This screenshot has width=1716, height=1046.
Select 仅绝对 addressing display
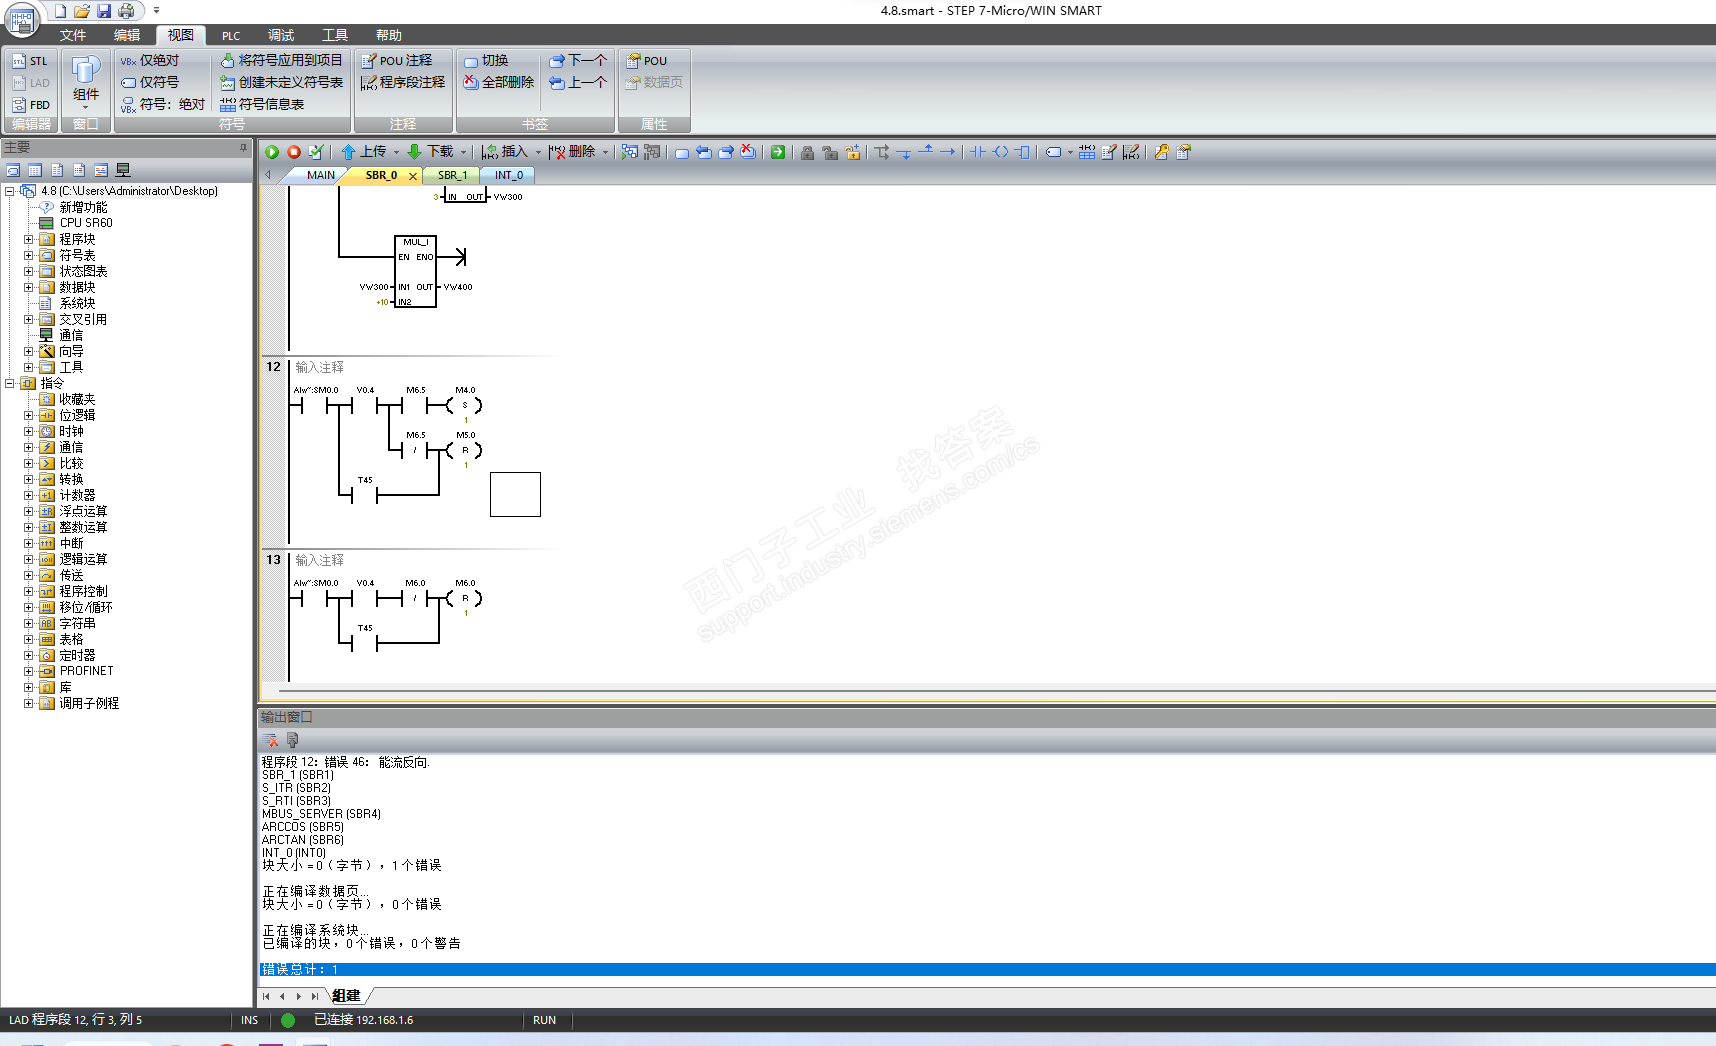point(150,61)
